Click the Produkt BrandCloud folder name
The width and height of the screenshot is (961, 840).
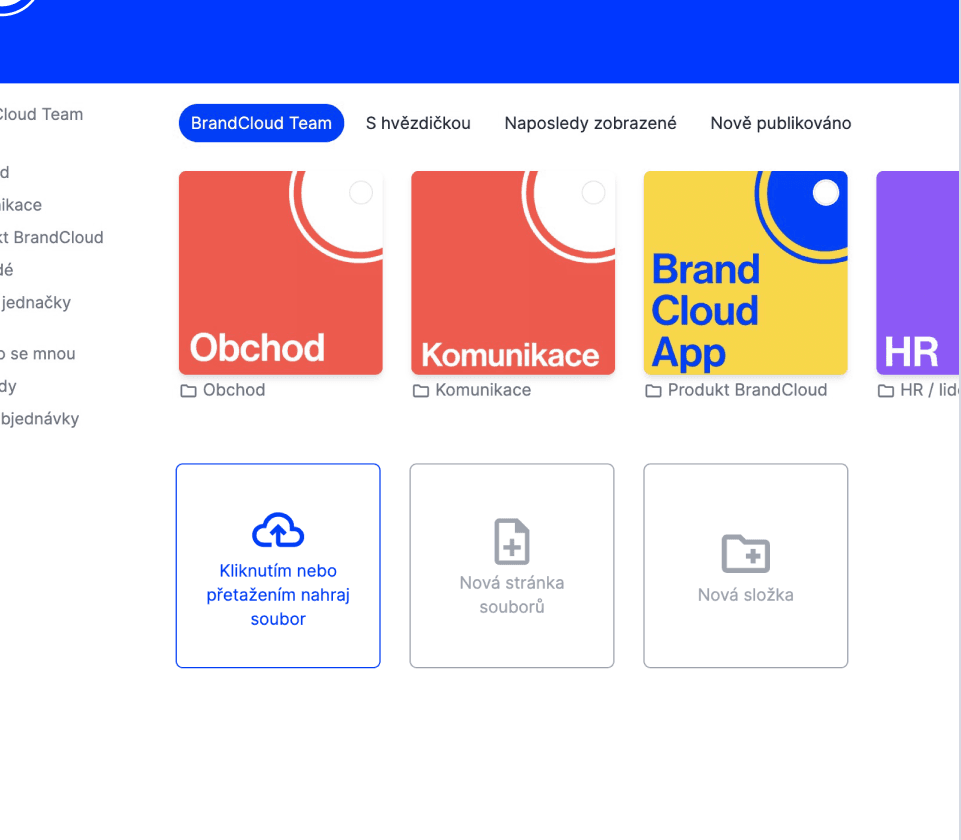[747, 390]
